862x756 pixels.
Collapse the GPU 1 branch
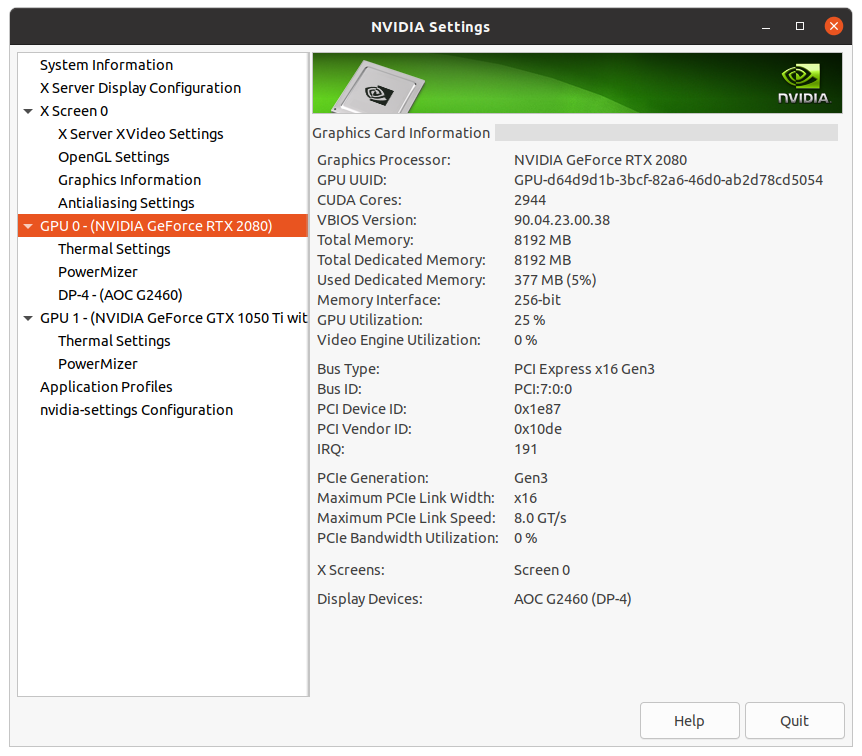coord(28,317)
